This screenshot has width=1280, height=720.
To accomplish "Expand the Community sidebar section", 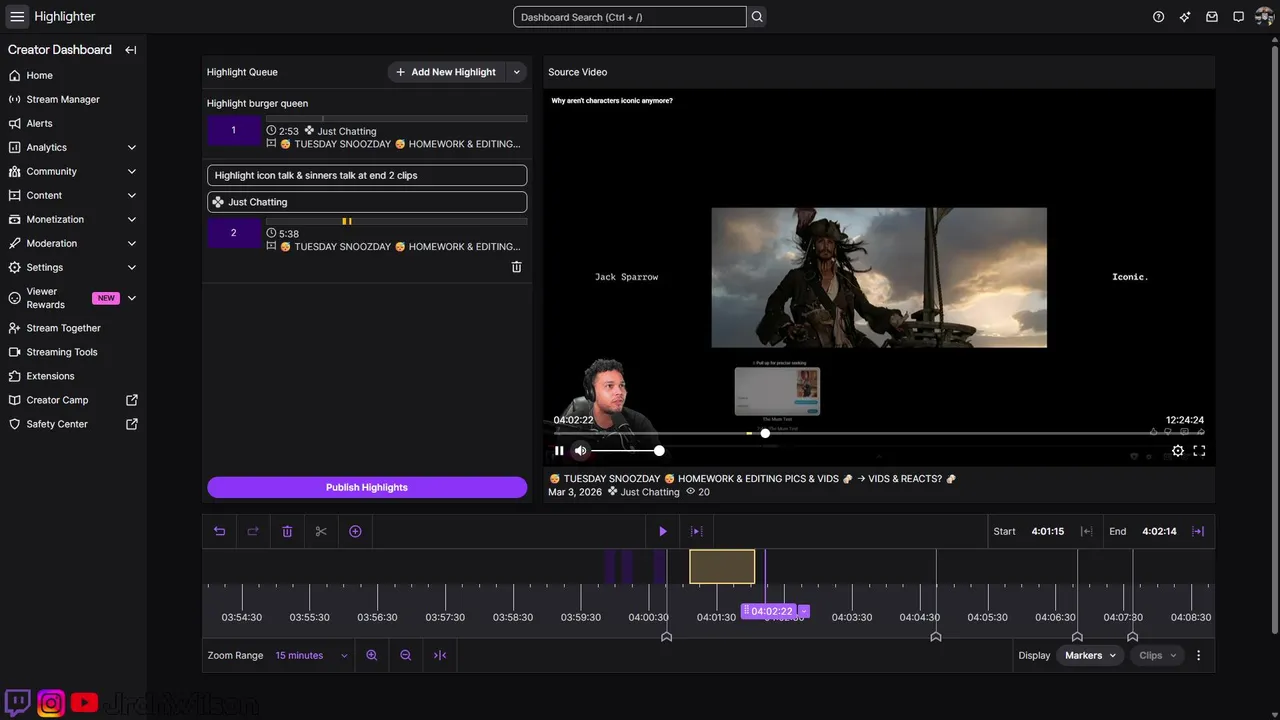I will click(x=132, y=171).
